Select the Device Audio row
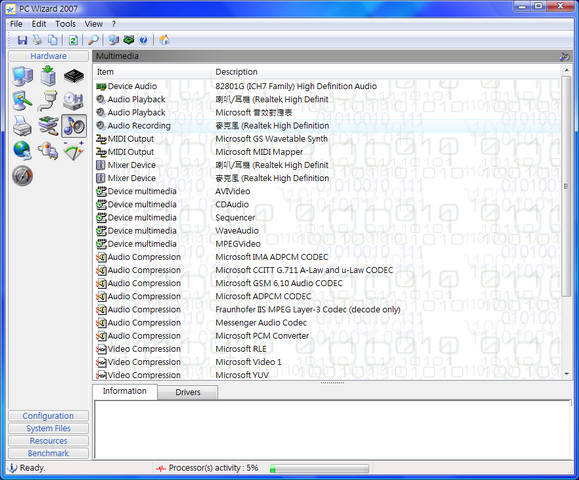This screenshot has width=579, height=480. pos(327,86)
